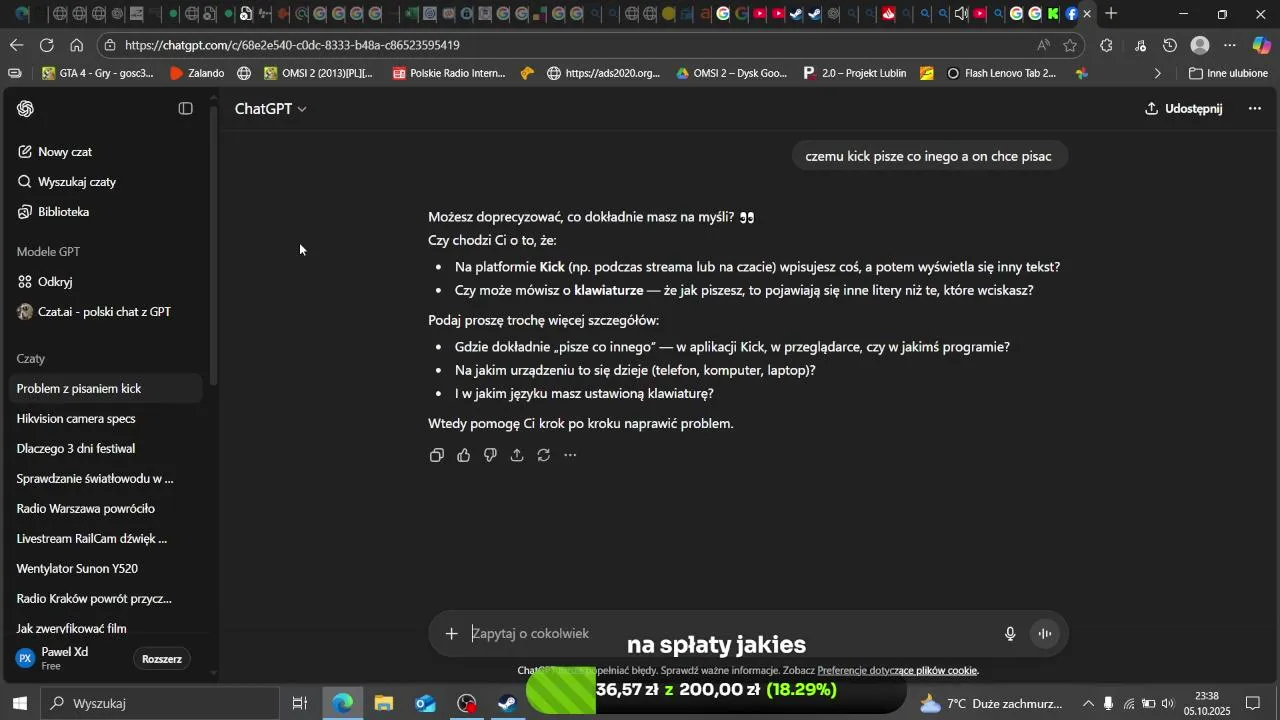Viewport: 1280px width, 720px height.
Task: Copy the assistant response
Action: point(437,455)
